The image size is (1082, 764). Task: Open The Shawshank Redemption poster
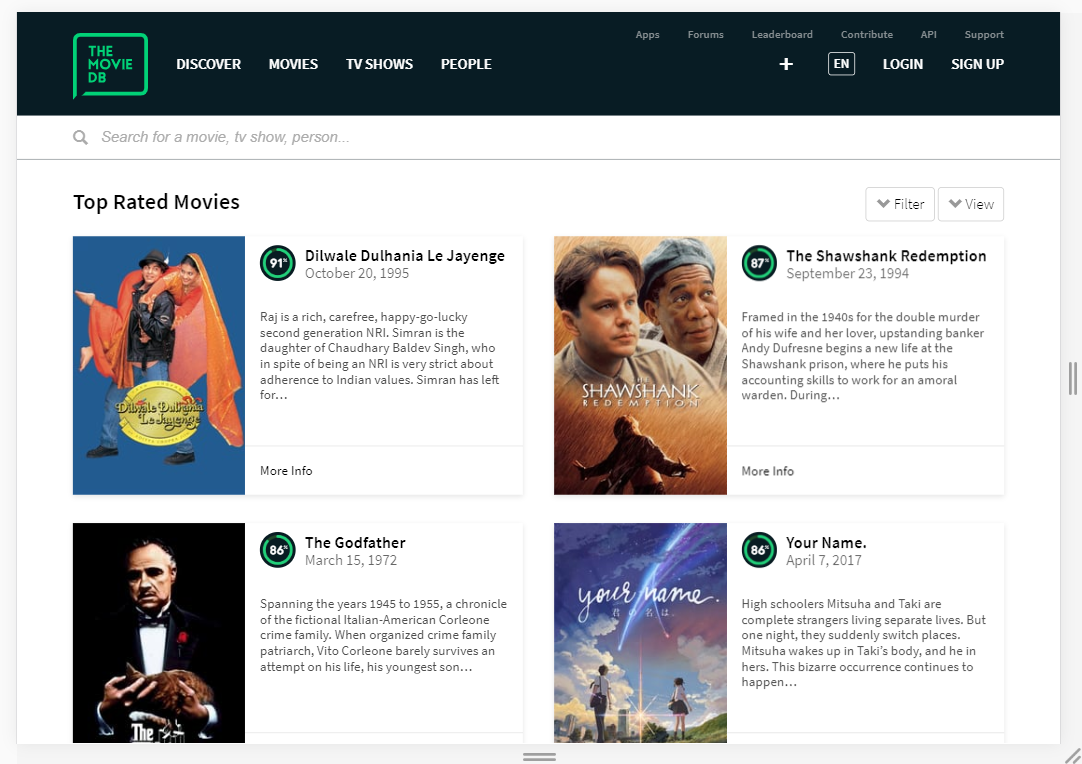click(640, 365)
